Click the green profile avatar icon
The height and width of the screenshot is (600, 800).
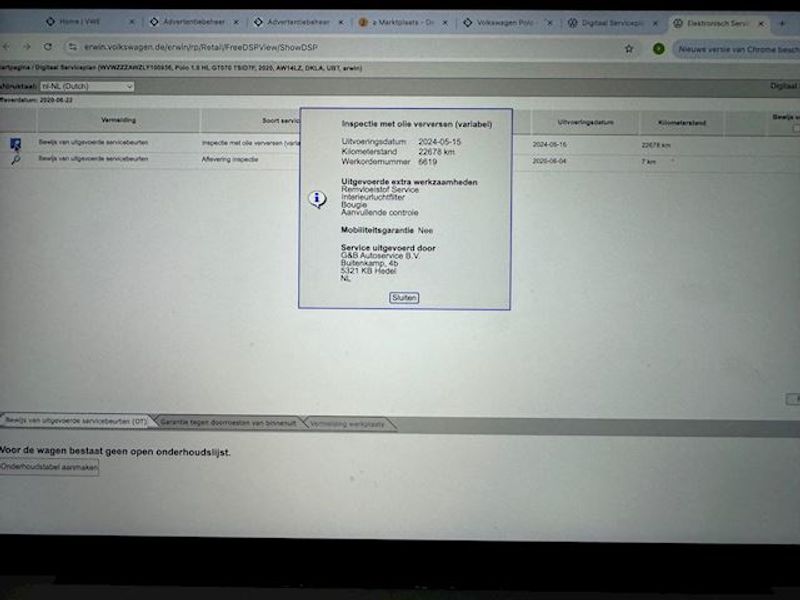659,47
